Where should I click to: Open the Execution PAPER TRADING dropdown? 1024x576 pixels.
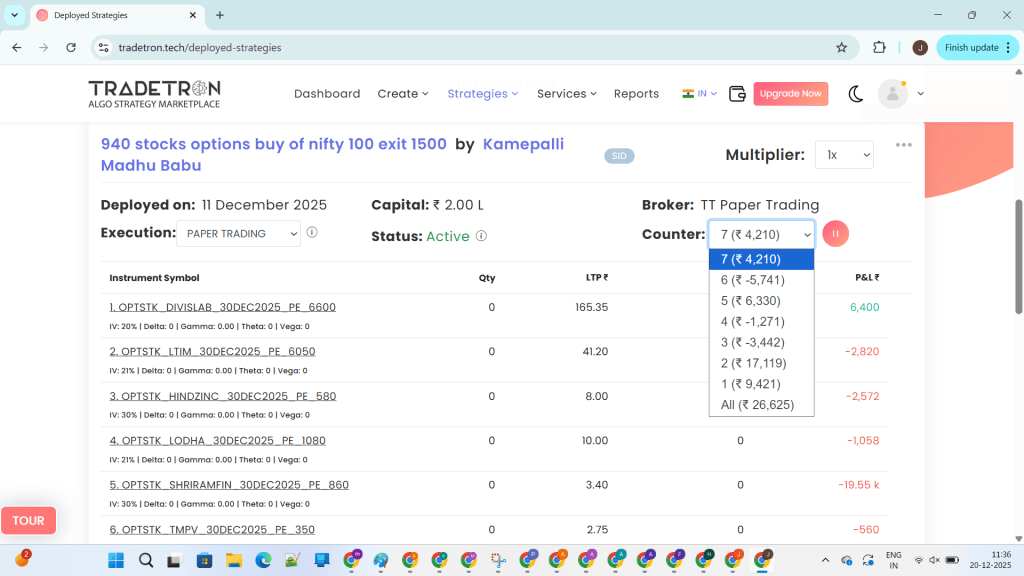238,234
